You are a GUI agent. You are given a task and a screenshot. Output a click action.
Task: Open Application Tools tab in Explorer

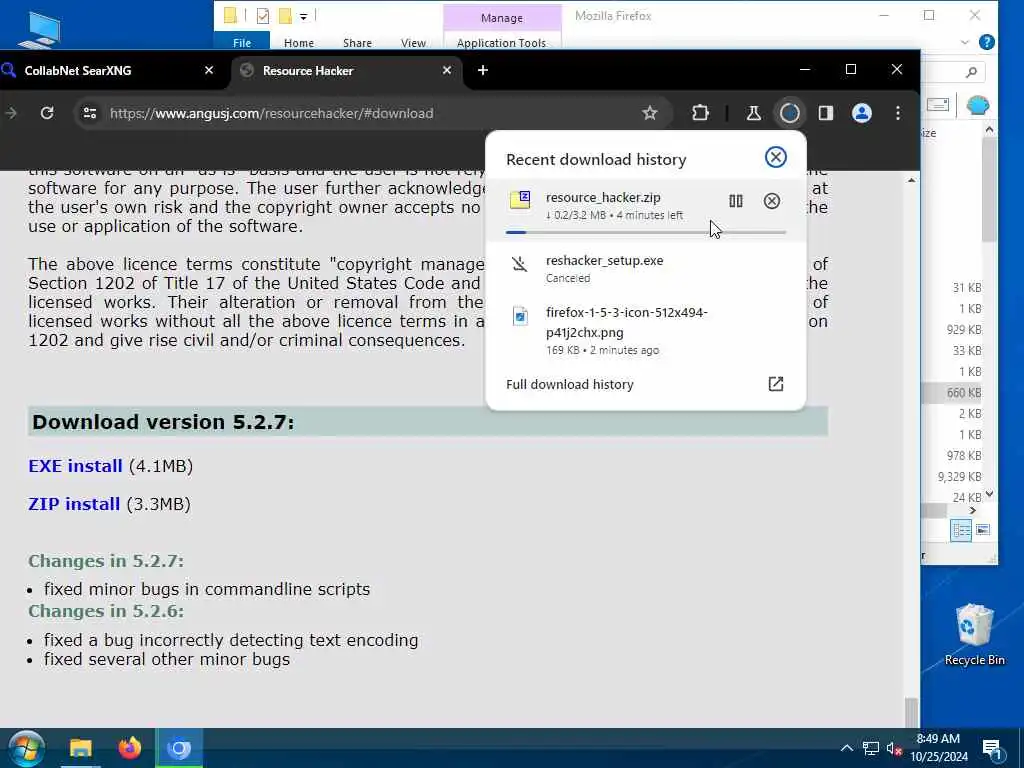coord(501,42)
